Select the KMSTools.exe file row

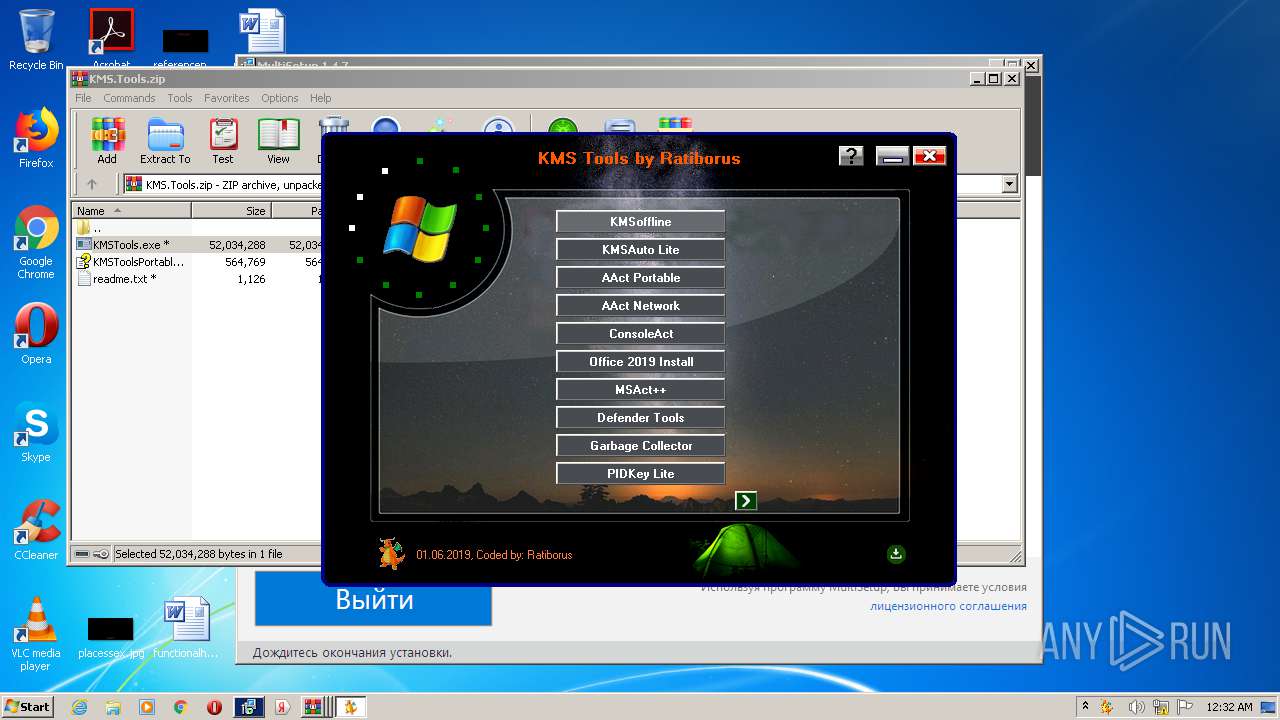[196, 245]
